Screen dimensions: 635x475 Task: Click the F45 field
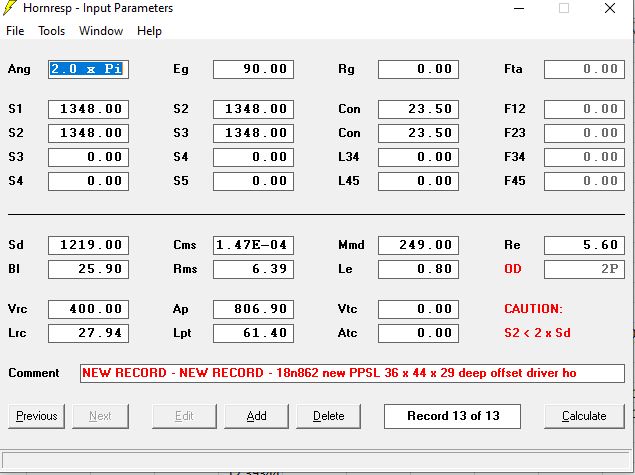(x=584, y=181)
